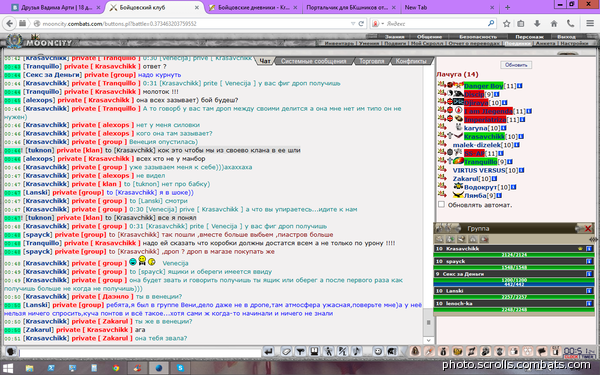The width and height of the screenshot is (600, 375).
Task: Click the 'Обновить' refresh button
Action: coord(516,65)
